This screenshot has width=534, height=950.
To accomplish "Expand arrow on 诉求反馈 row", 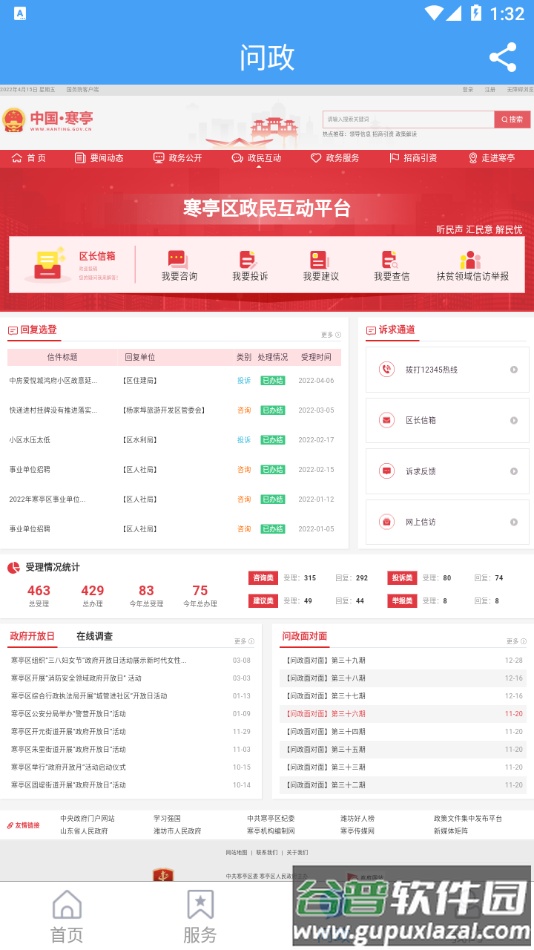I will [x=513, y=471].
